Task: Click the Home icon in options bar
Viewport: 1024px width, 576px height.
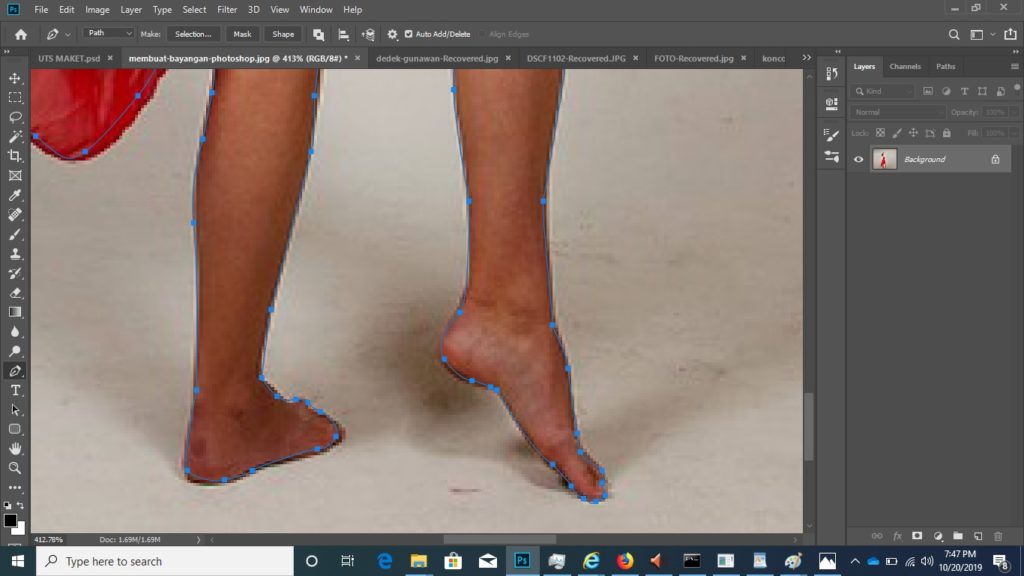Action: 21,35
